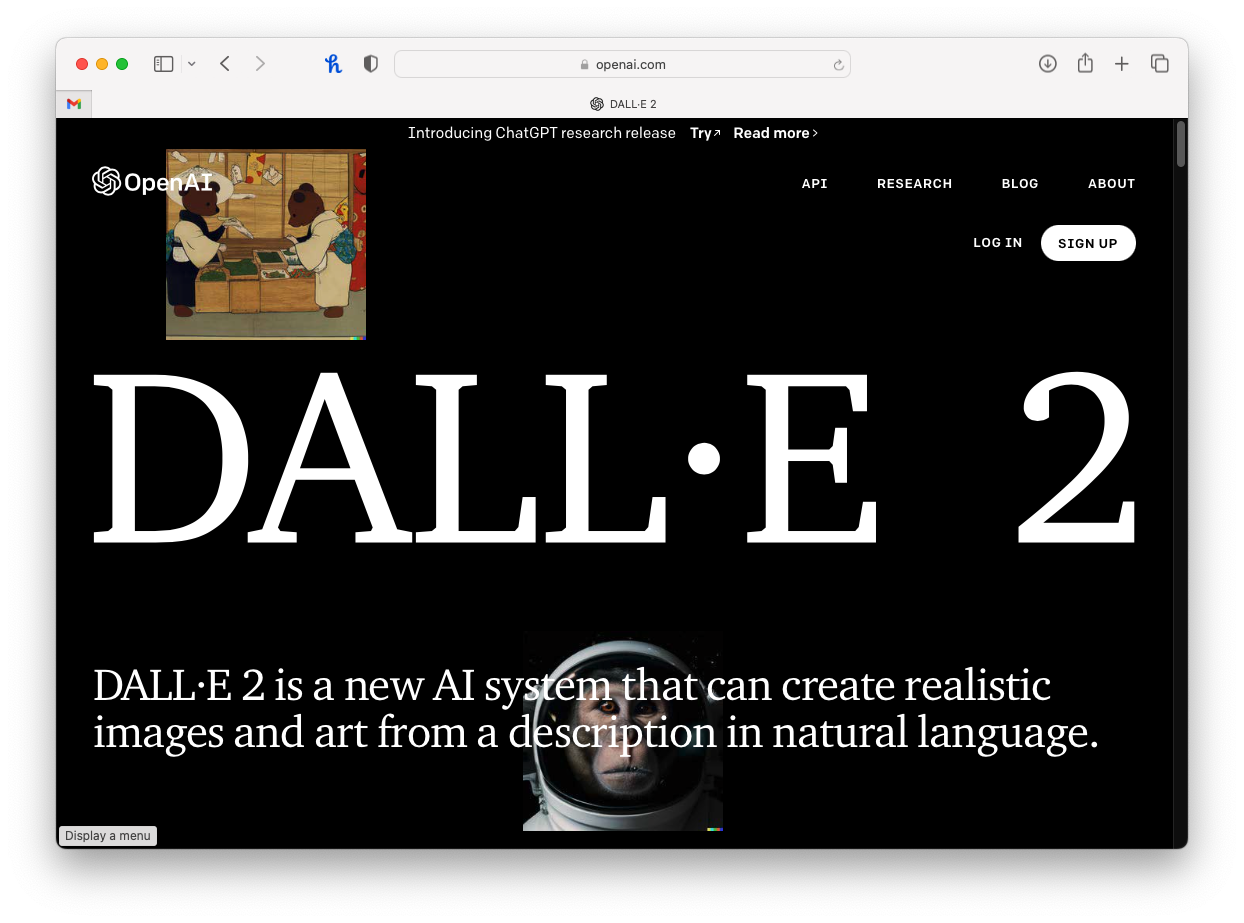Close the Safari window with the red button
1244x923 pixels.
point(82,64)
